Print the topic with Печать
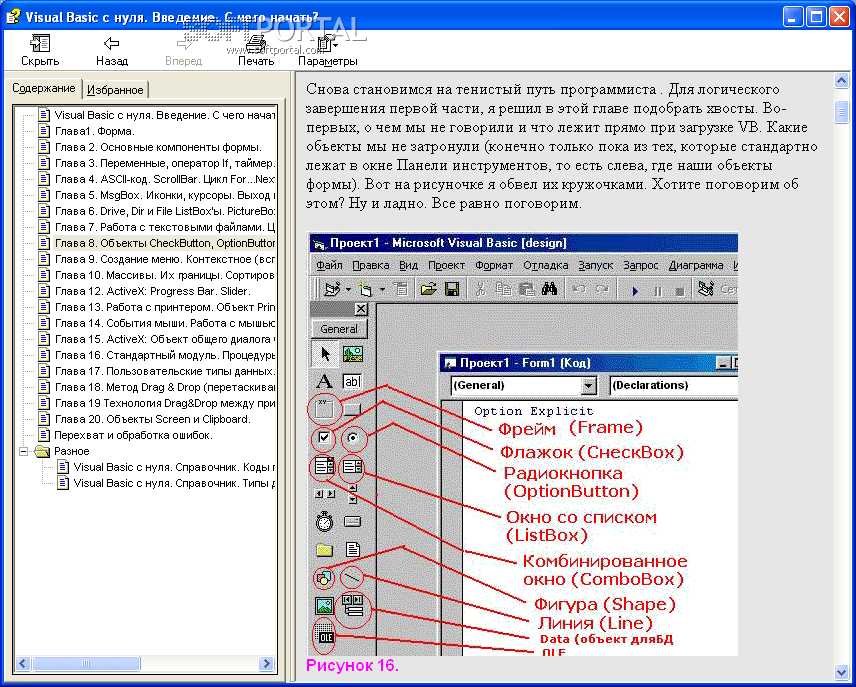 pos(255,50)
